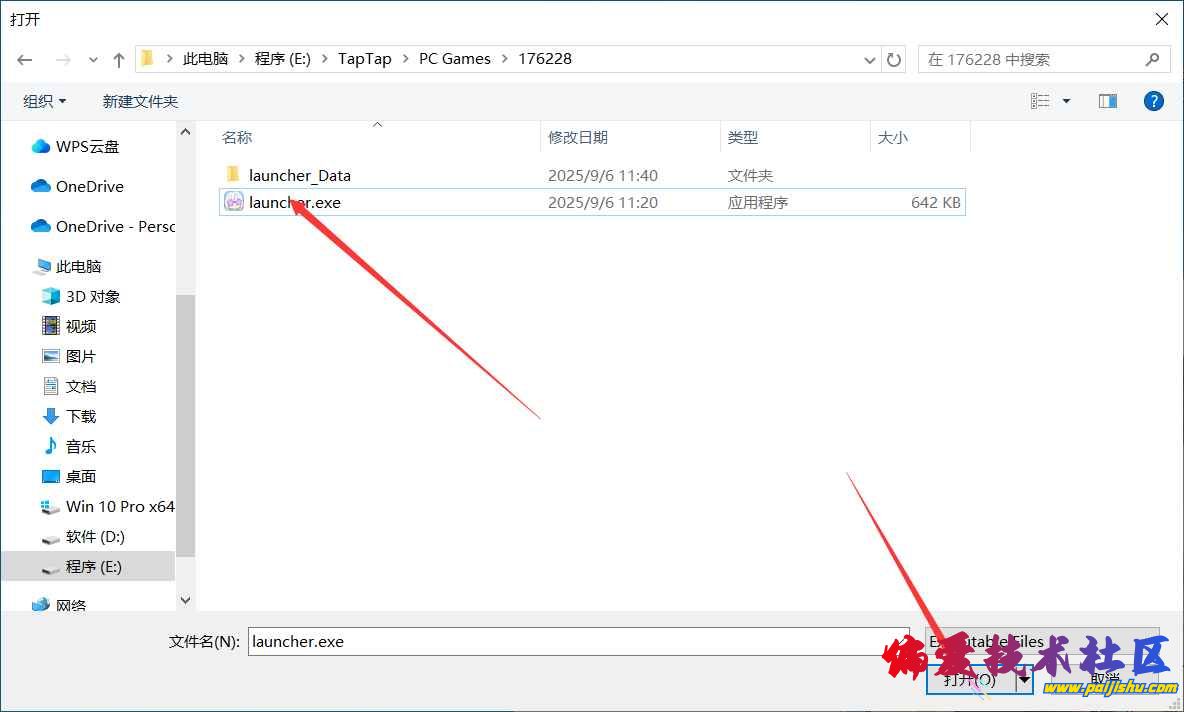1184x712 pixels.
Task: Select WPS云盘 in the sidebar
Action: 87,146
